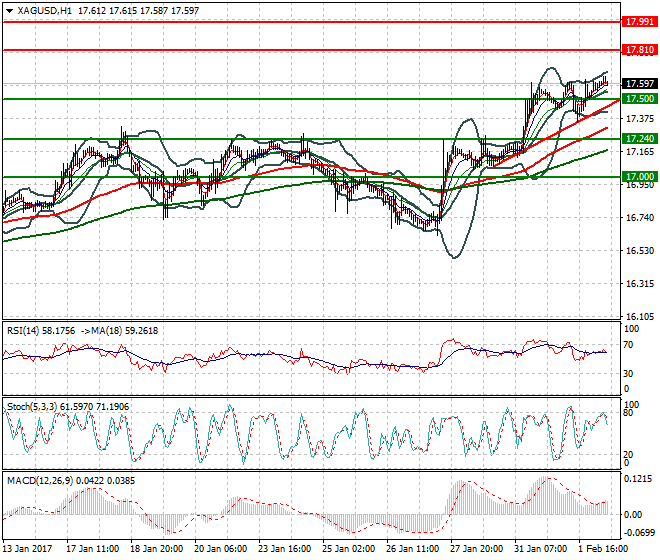Click the RSI scale level 70
660x560 pixels.
coord(628,345)
